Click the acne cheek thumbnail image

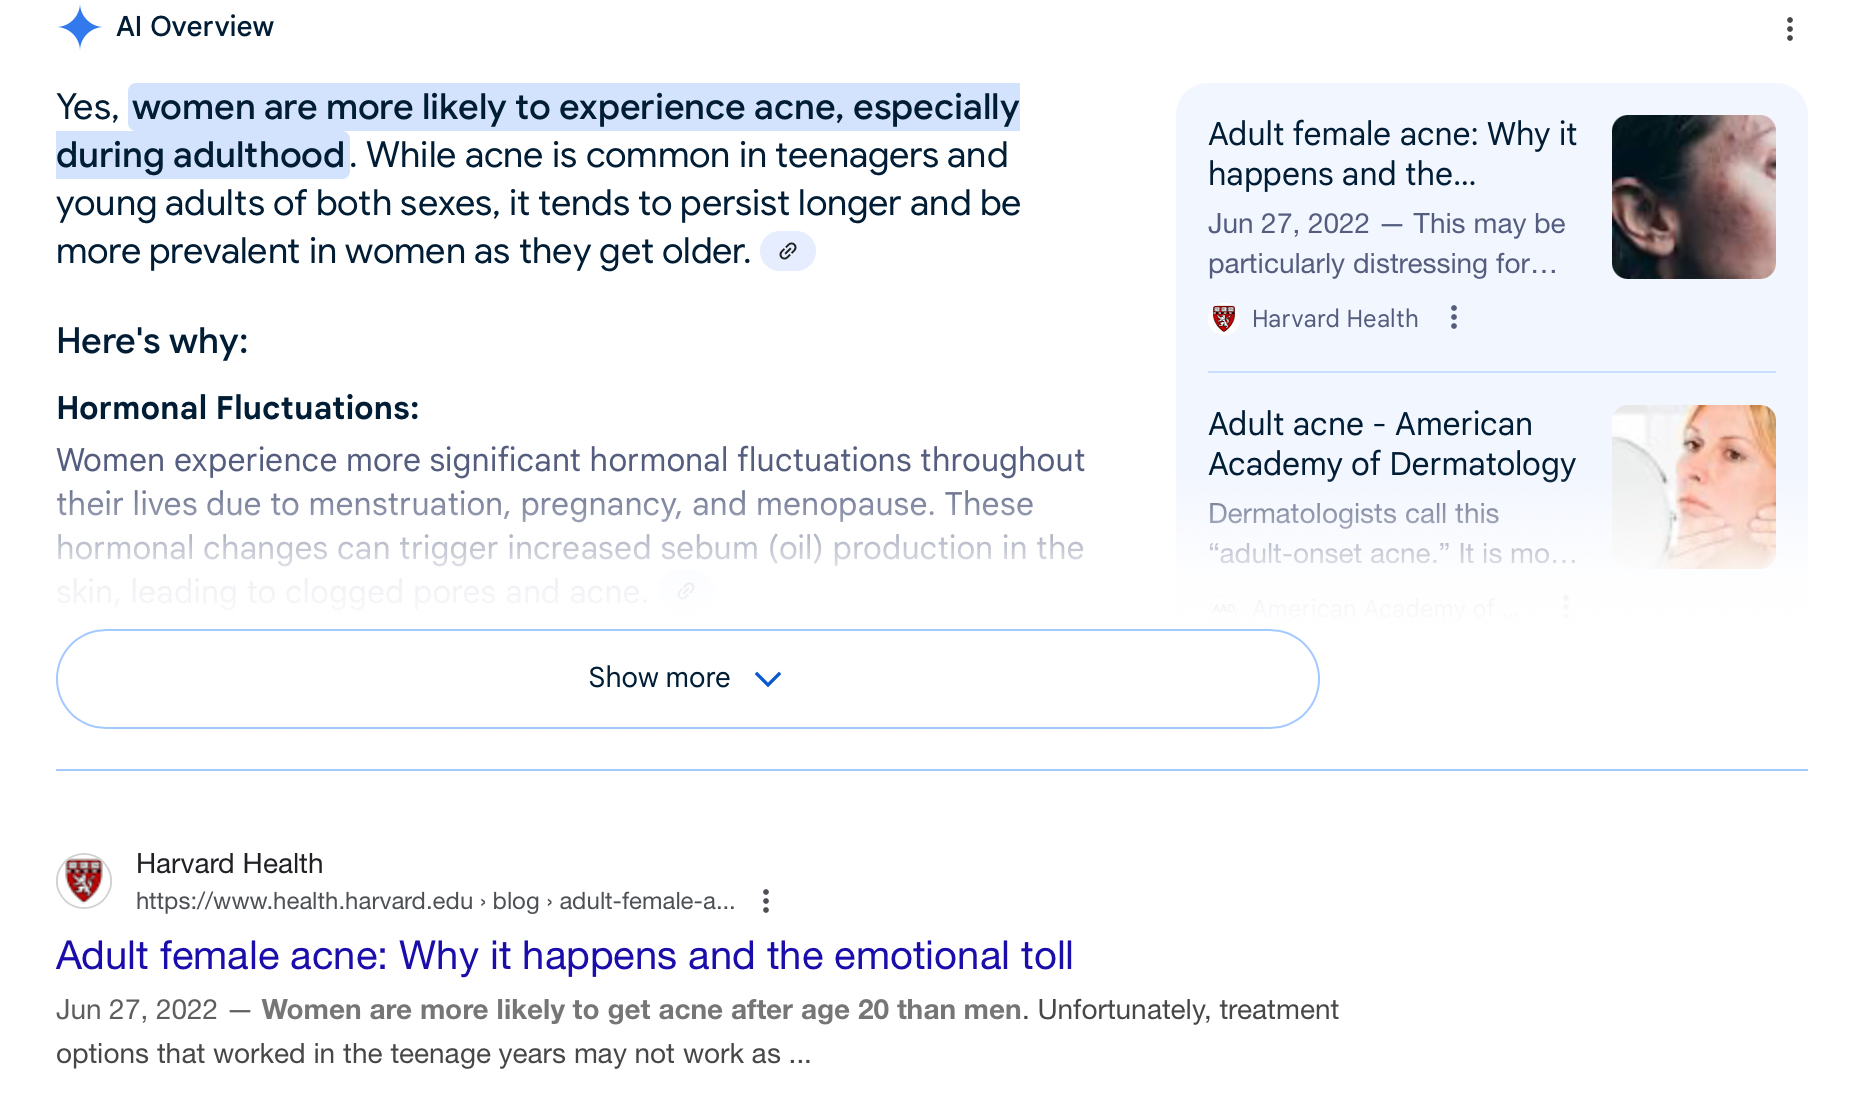click(1693, 197)
